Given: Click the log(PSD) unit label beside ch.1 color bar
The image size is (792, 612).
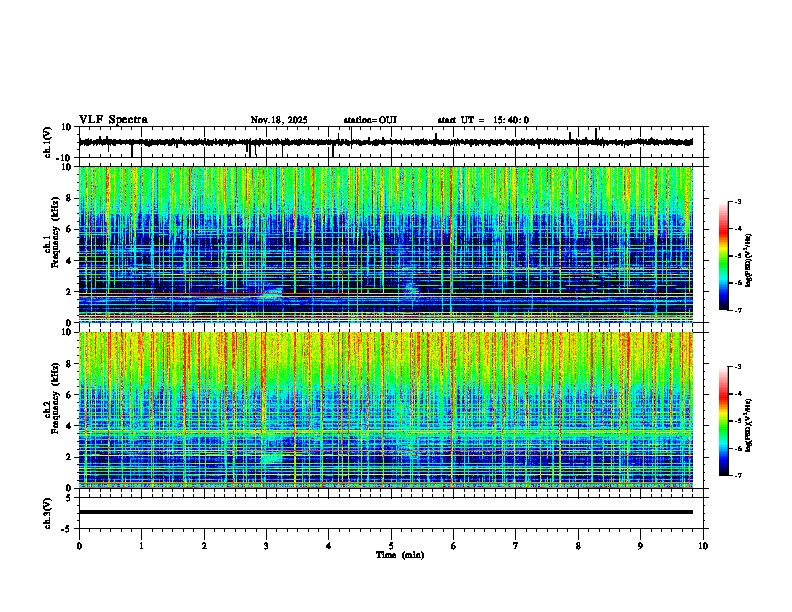Looking at the screenshot, I should click(748, 261).
